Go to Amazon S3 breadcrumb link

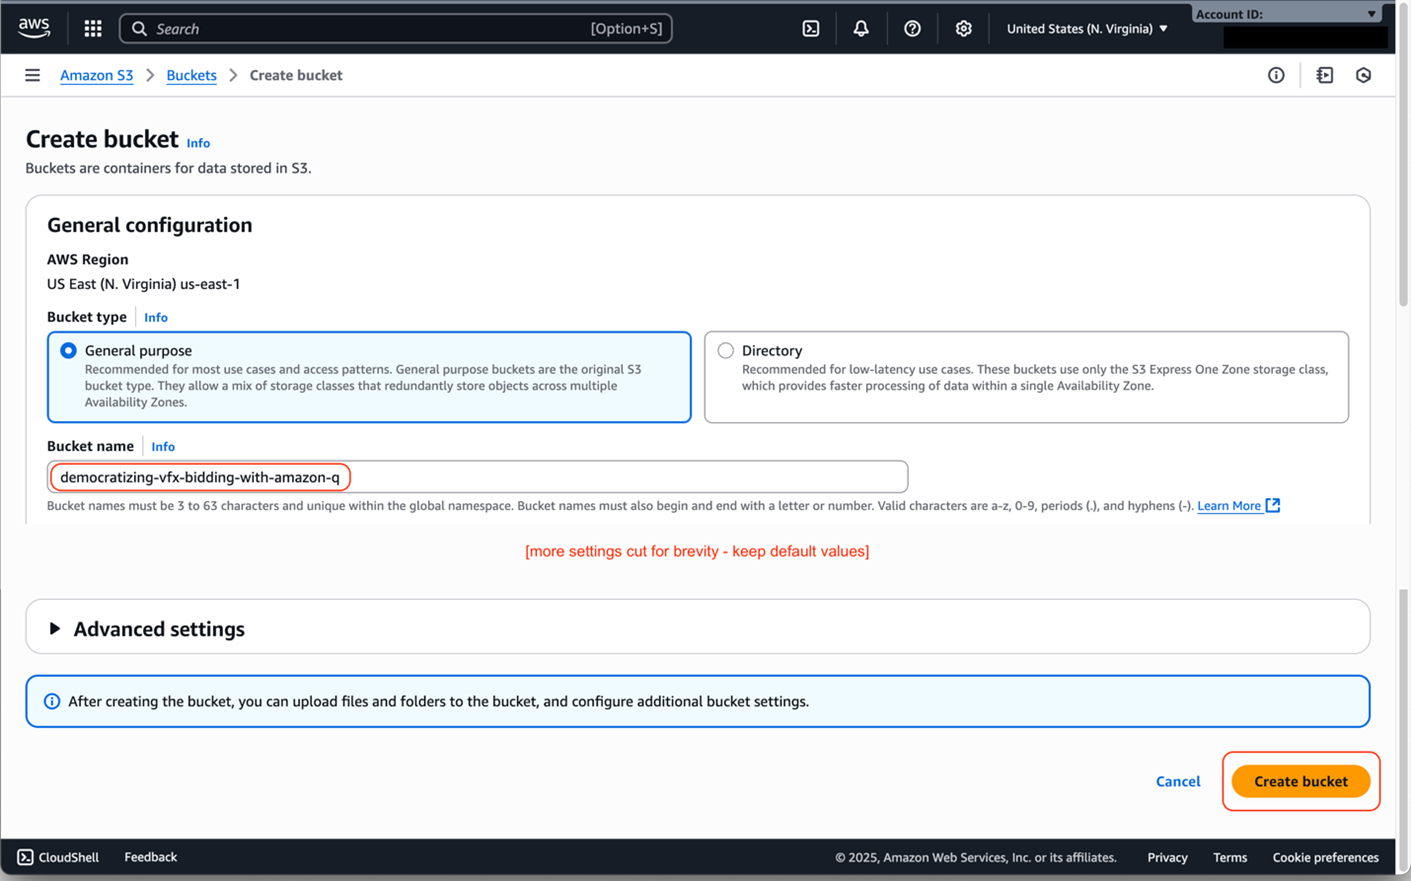click(x=97, y=75)
